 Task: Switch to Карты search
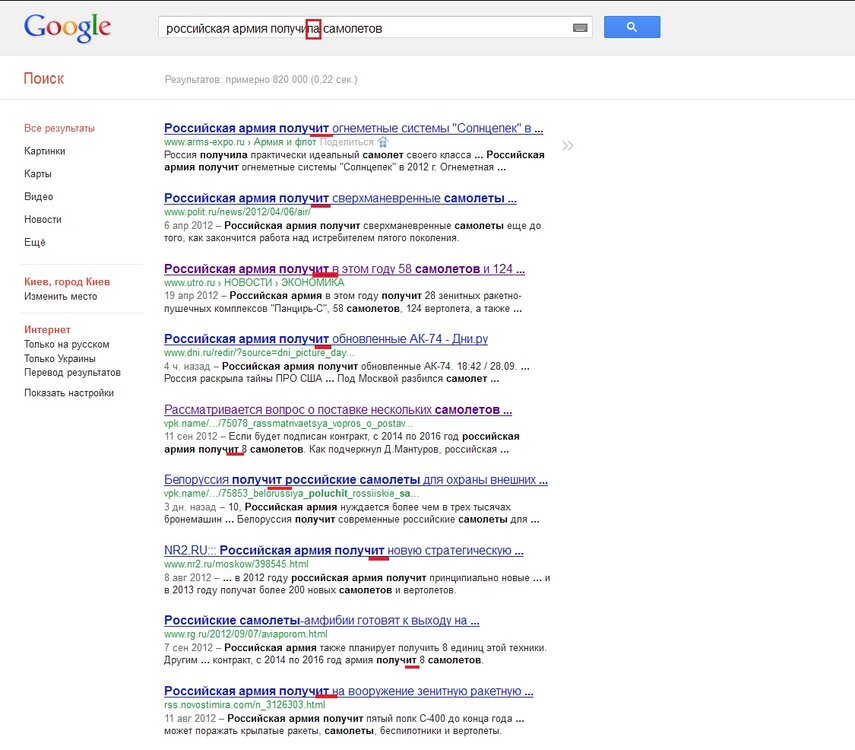click(38, 174)
